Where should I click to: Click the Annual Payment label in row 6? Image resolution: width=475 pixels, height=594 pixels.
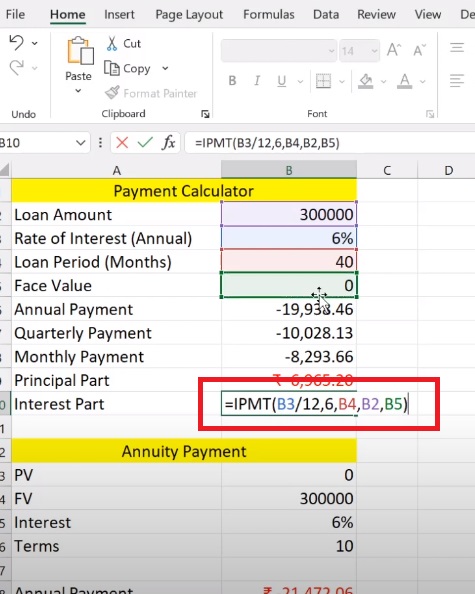pos(116,309)
